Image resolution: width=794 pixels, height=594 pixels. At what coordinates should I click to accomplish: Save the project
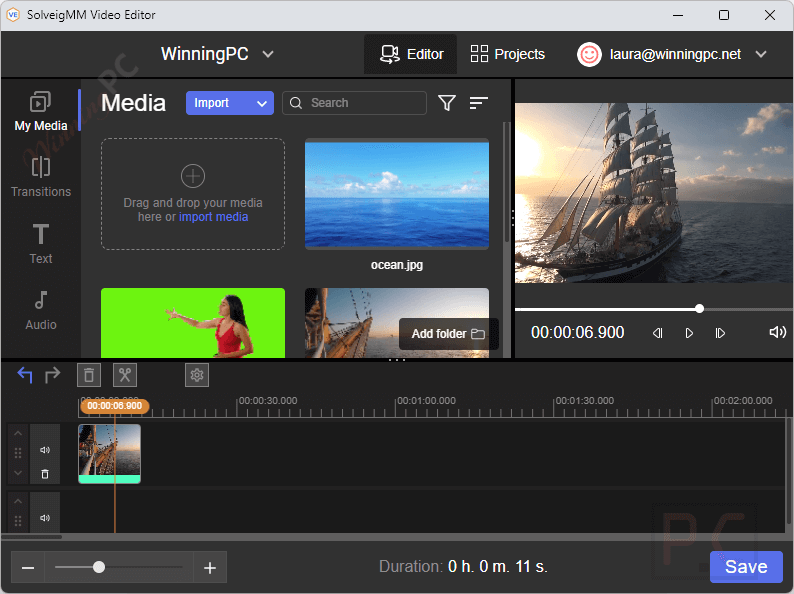coord(746,567)
